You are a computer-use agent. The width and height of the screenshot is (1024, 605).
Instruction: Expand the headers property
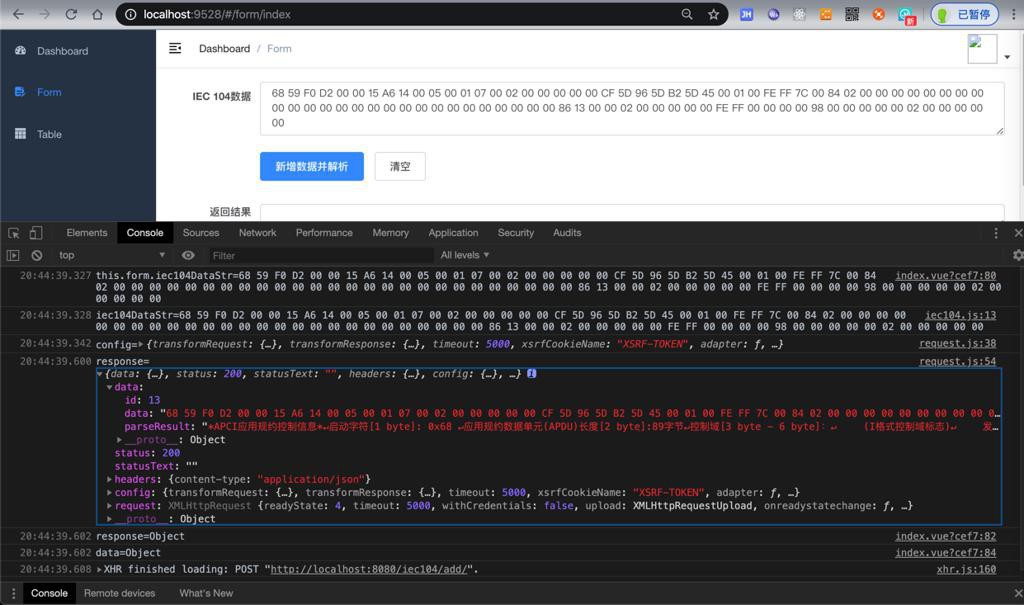point(109,480)
